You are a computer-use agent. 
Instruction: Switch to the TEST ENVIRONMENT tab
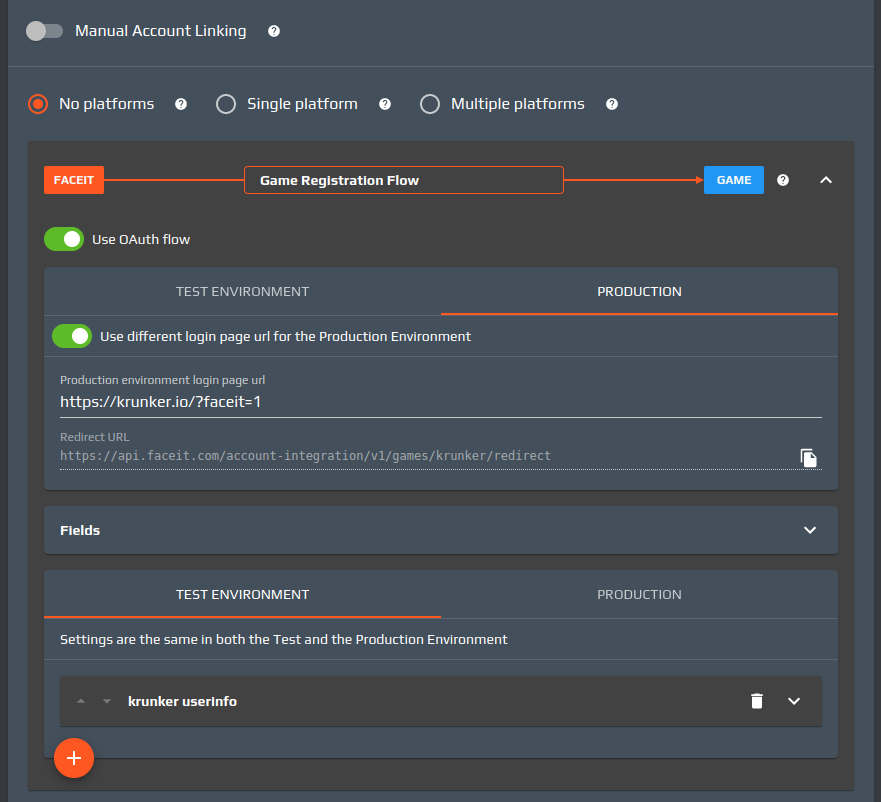(x=242, y=291)
